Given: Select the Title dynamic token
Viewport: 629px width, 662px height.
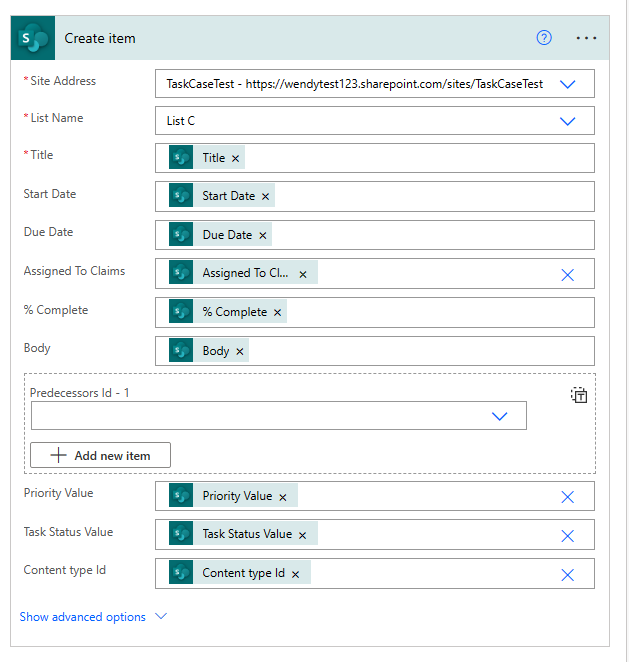Looking at the screenshot, I should click(207, 157).
